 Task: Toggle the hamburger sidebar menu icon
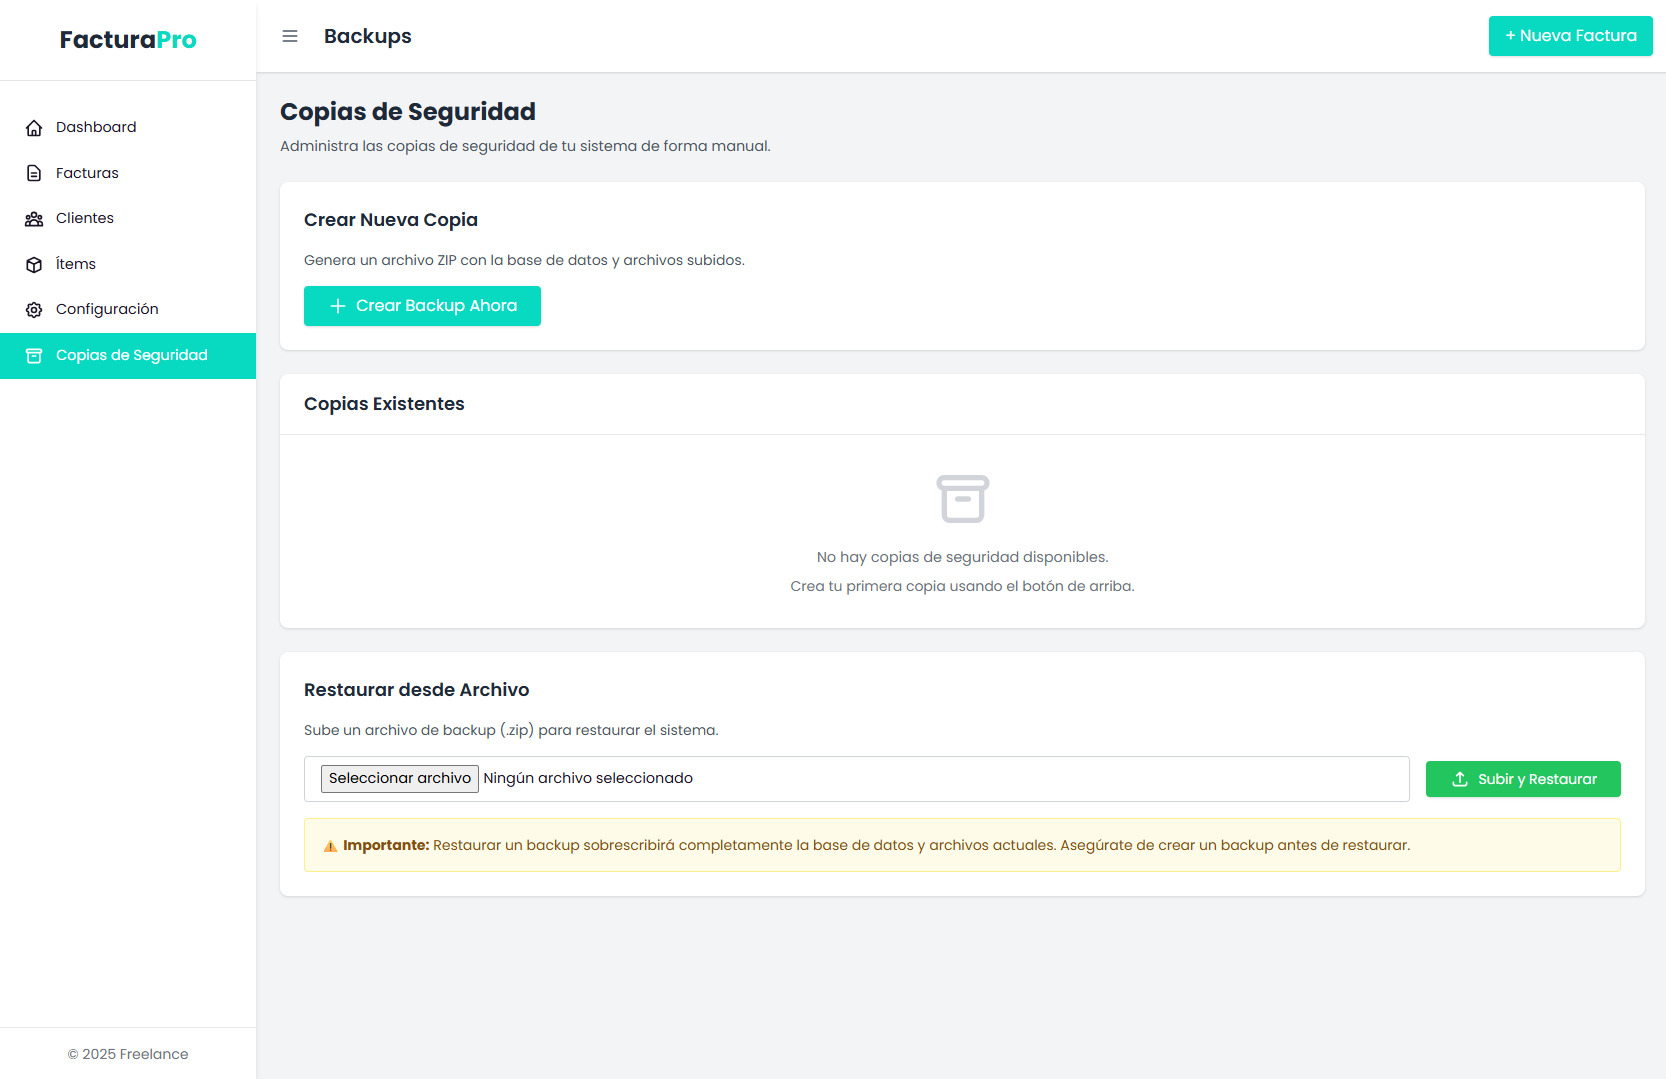pyautogui.click(x=290, y=36)
